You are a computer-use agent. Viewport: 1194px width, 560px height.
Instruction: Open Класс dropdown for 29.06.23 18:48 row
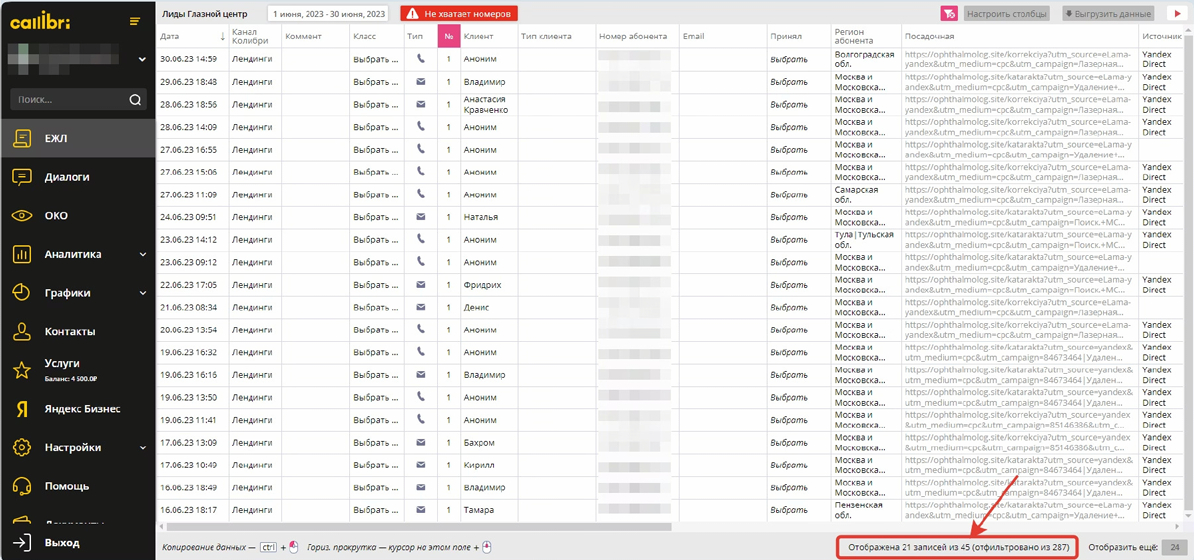click(x=376, y=82)
